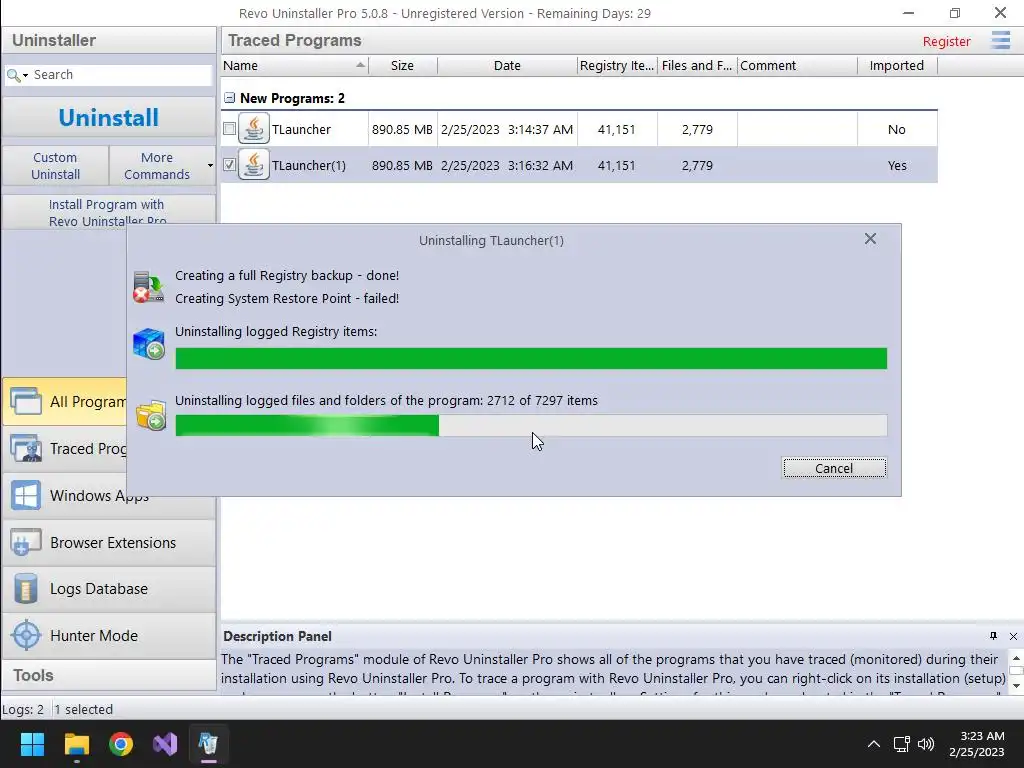Switch to the All Programs tab

pyautogui.click(x=65, y=401)
